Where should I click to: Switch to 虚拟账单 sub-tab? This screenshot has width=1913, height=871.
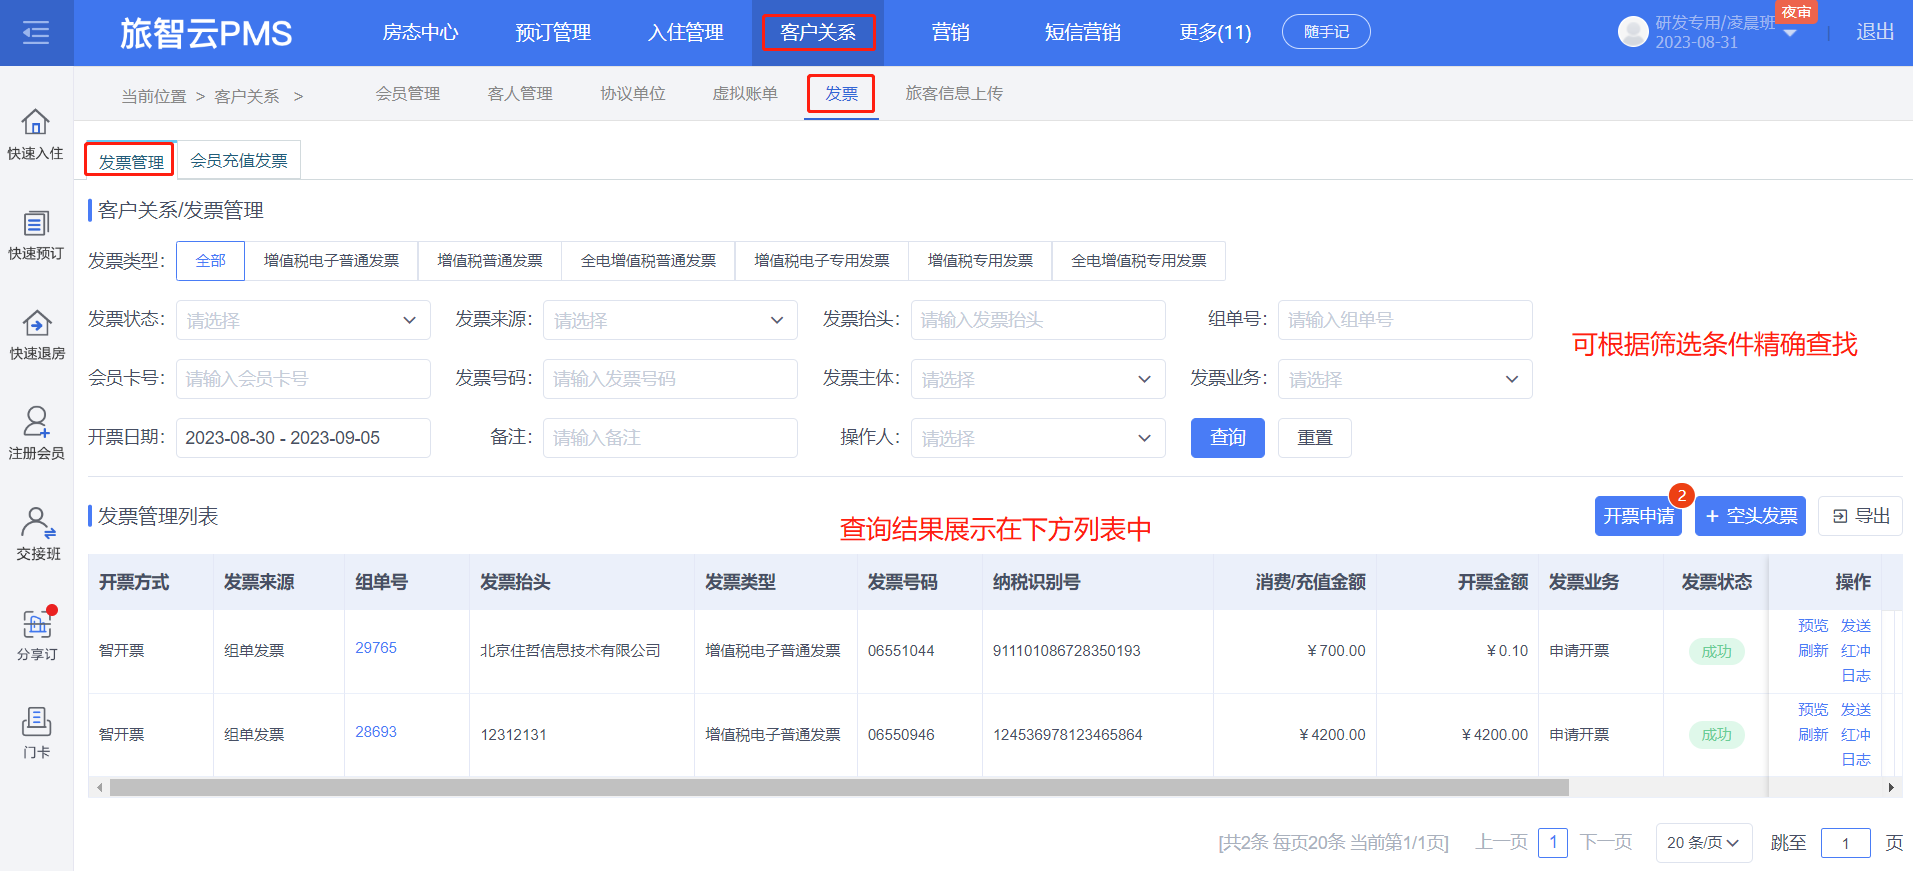pos(745,94)
